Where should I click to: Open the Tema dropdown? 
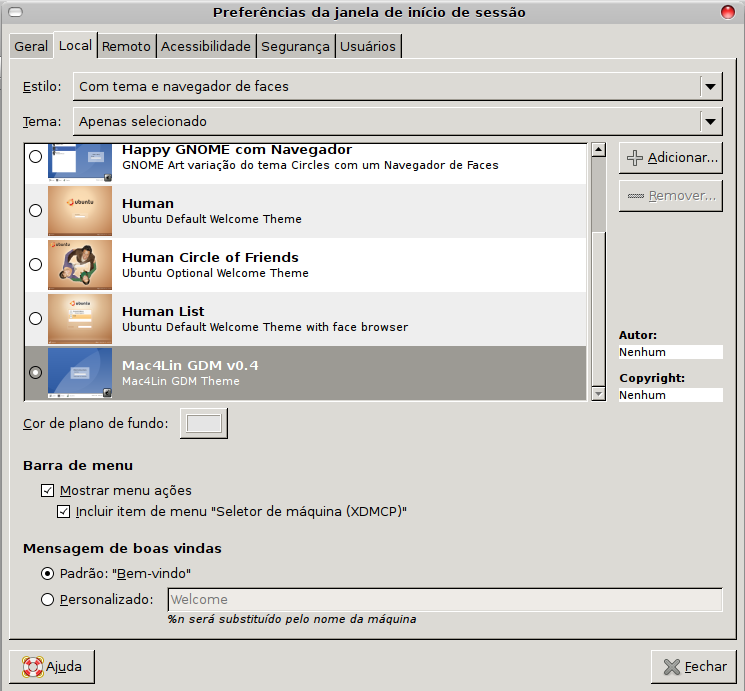click(x=398, y=122)
